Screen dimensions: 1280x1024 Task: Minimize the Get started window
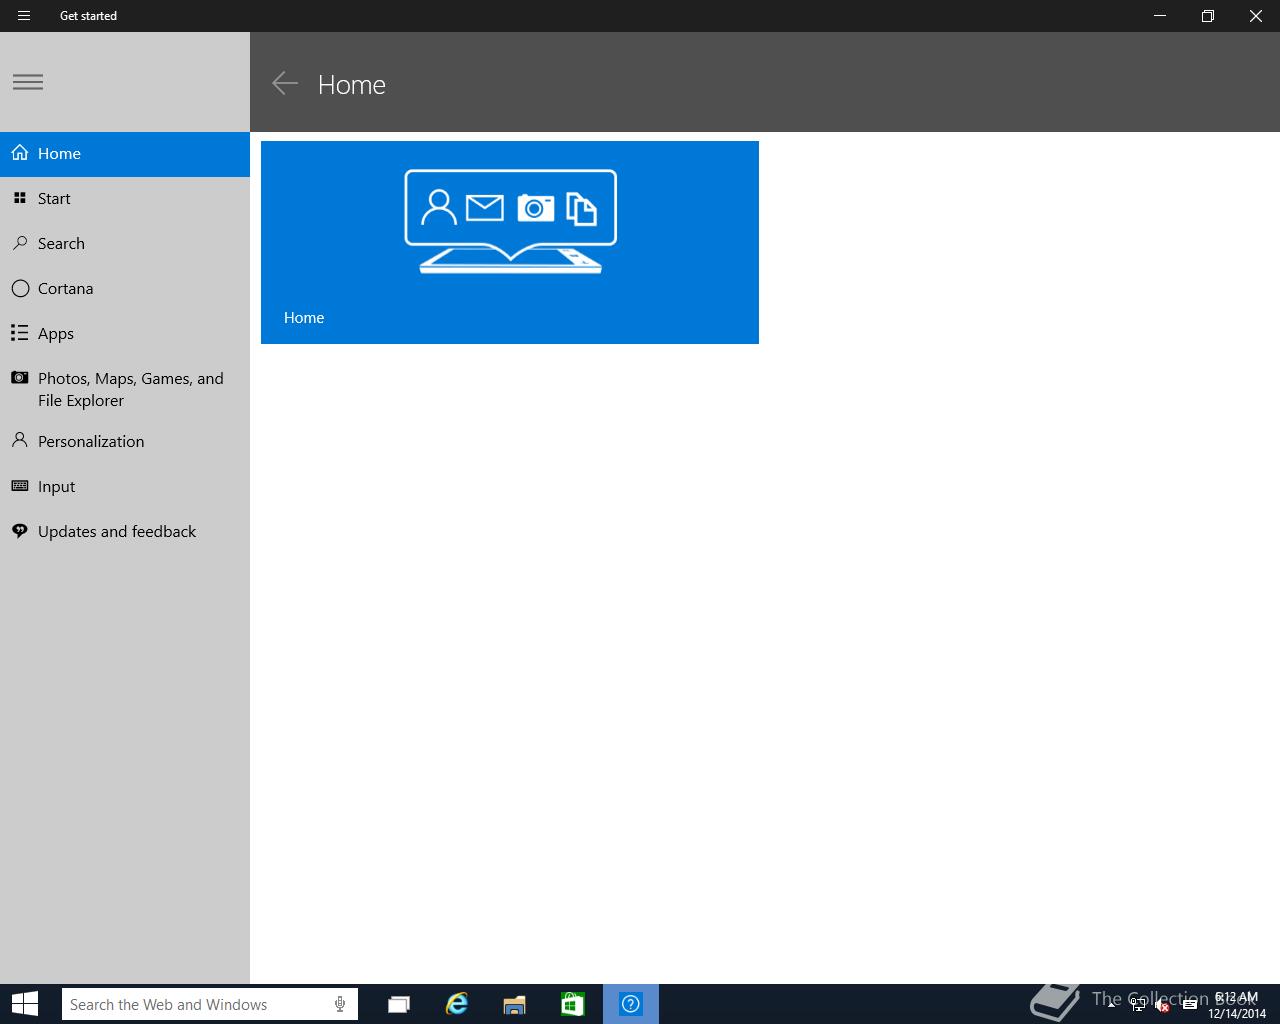click(1160, 16)
